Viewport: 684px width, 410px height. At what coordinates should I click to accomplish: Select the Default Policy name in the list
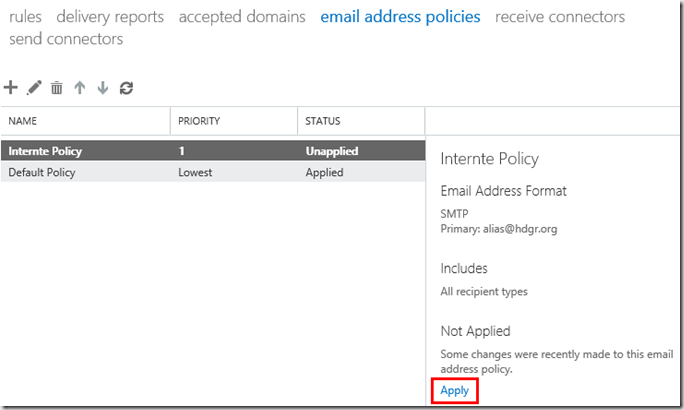[43, 172]
